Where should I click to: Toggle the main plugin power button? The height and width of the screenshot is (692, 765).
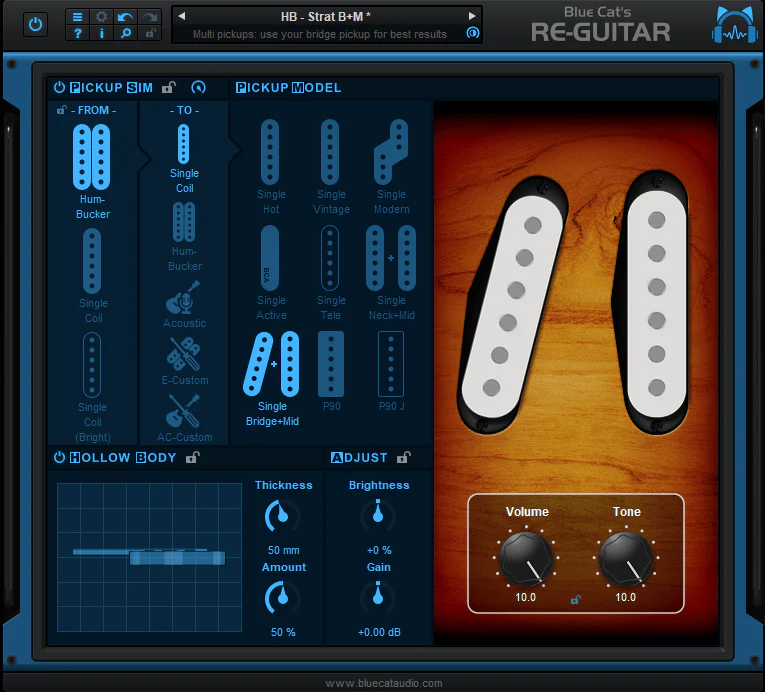pyautogui.click(x=36, y=24)
